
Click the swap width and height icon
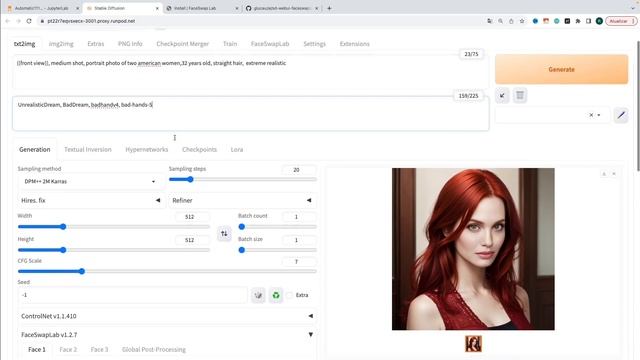pos(224,233)
